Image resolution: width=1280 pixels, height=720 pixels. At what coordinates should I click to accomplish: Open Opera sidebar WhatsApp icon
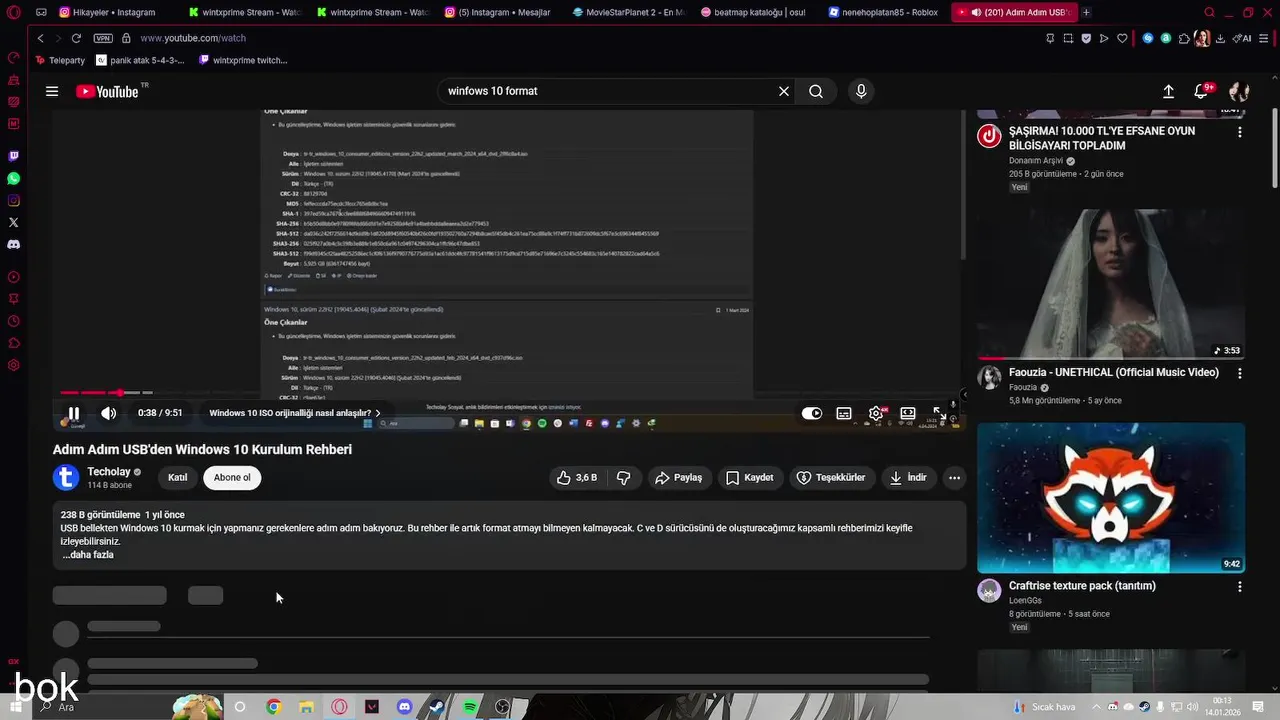pyautogui.click(x=13, y=178)
